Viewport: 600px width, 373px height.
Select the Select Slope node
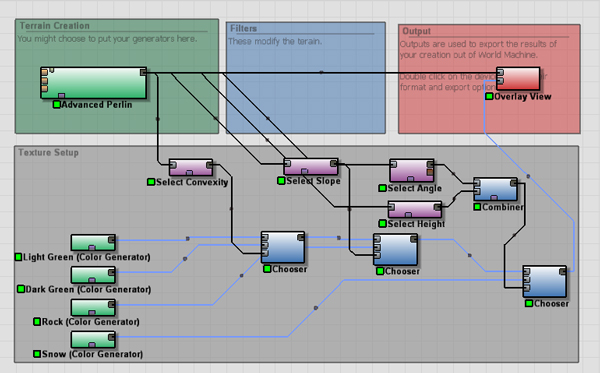point(311,167)
